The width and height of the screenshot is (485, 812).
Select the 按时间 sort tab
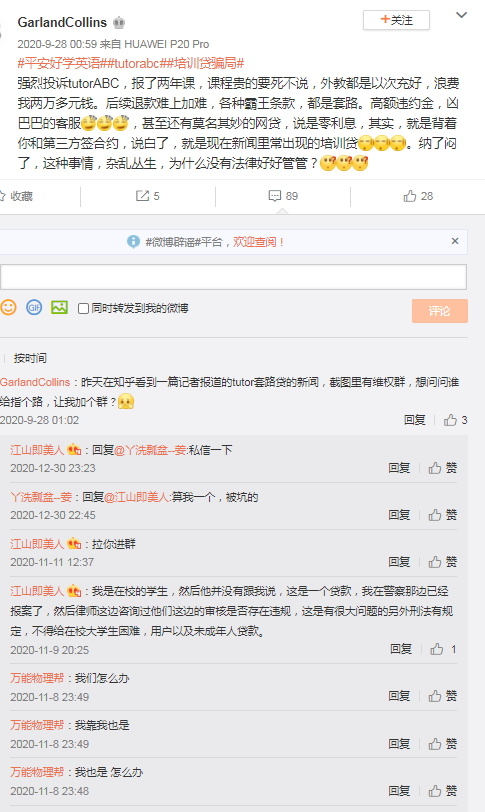click(x=30, y=358)
